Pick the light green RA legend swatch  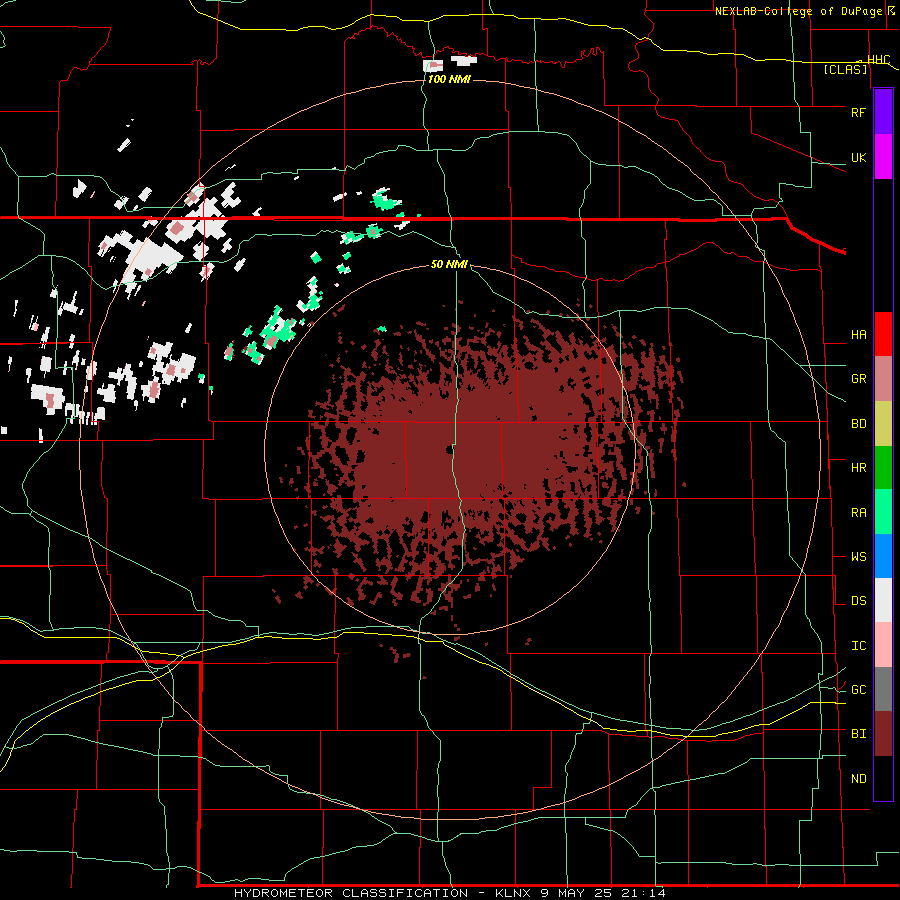tap(883, 512)
